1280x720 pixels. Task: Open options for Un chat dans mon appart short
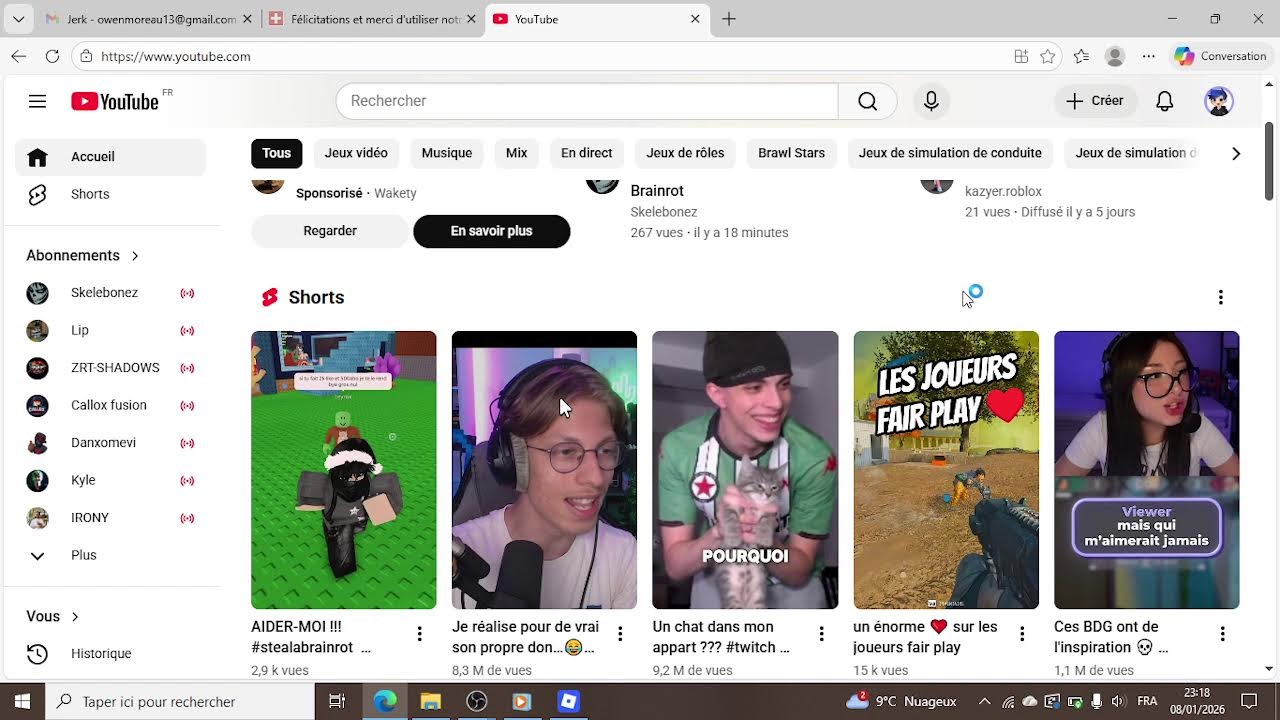click(821, 634)
